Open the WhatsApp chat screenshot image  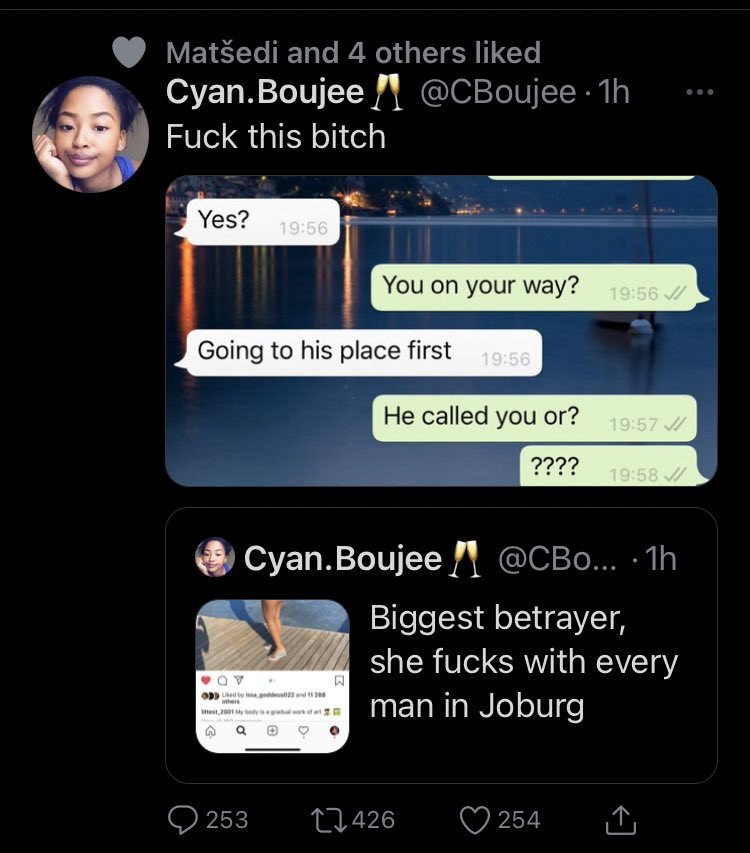pyautogui.click(x=441, y=331)
